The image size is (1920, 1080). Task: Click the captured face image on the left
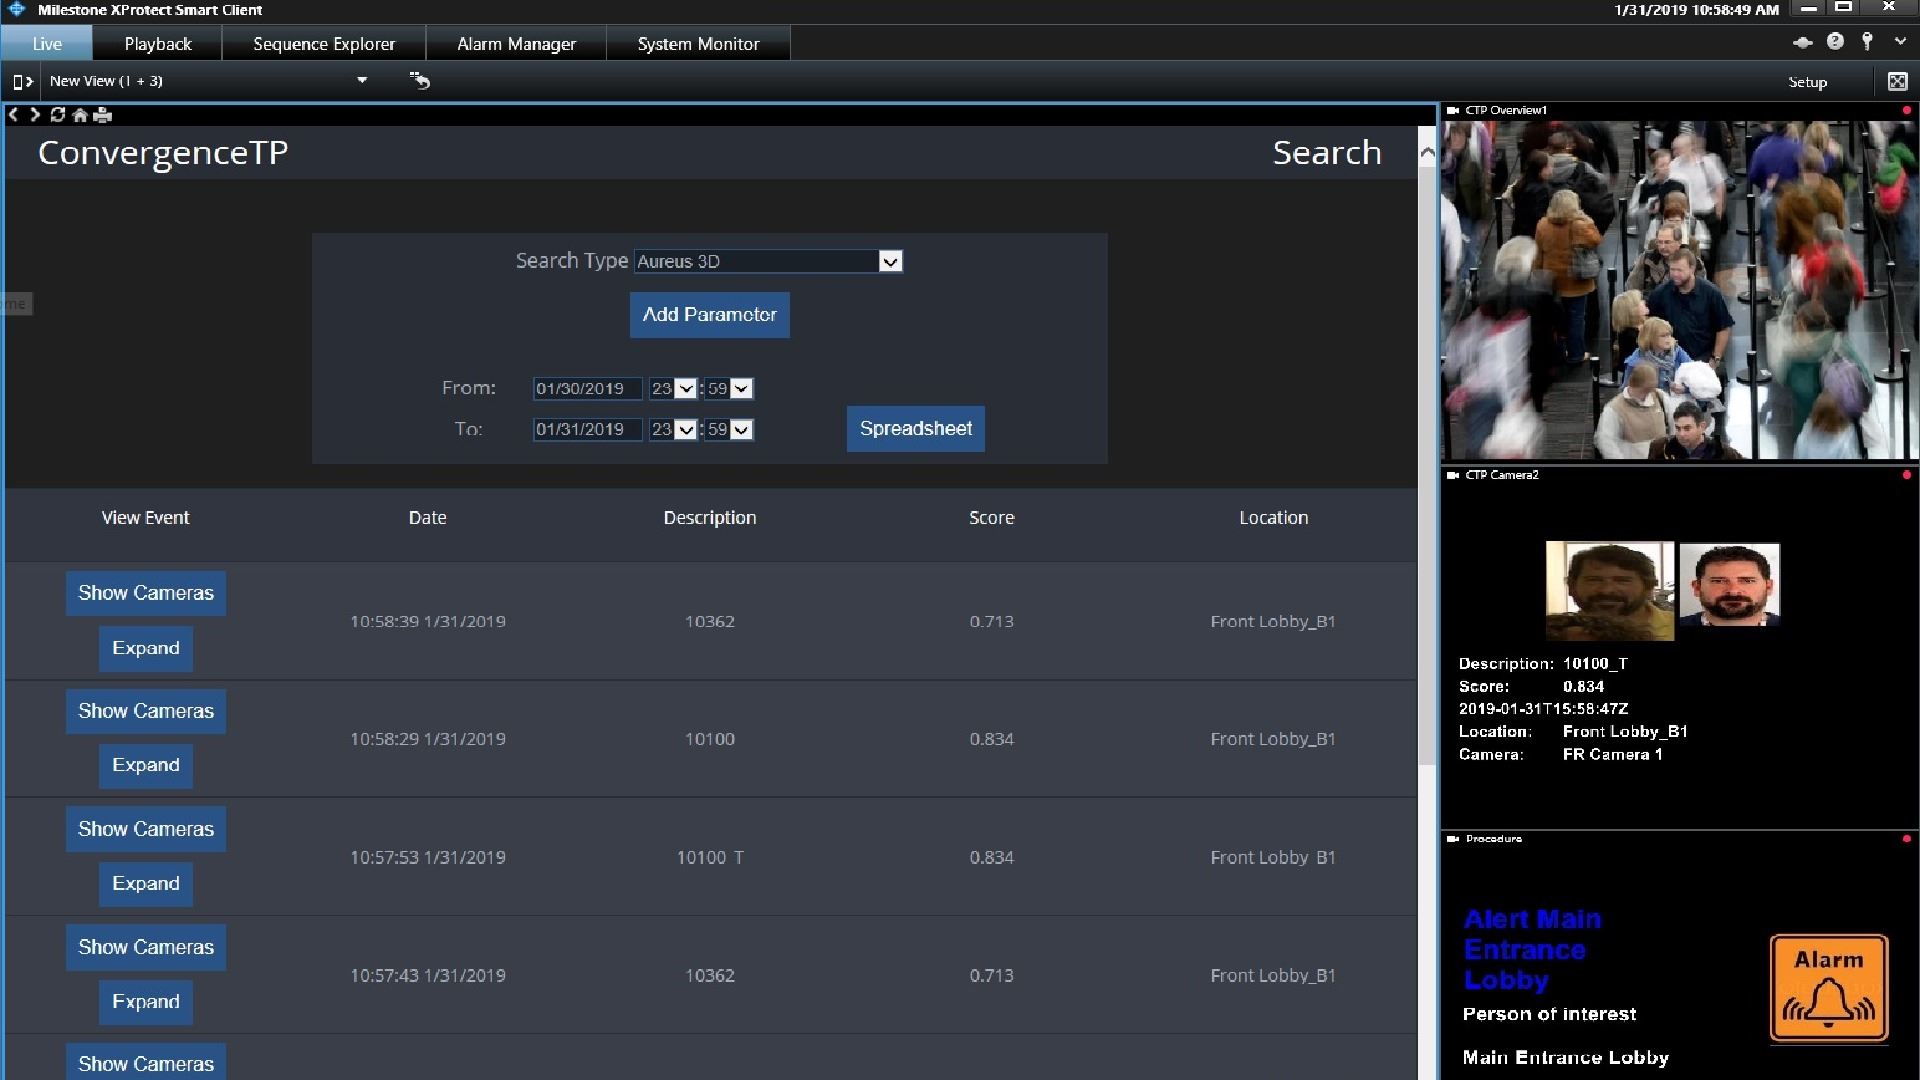tap(1610, 591)
